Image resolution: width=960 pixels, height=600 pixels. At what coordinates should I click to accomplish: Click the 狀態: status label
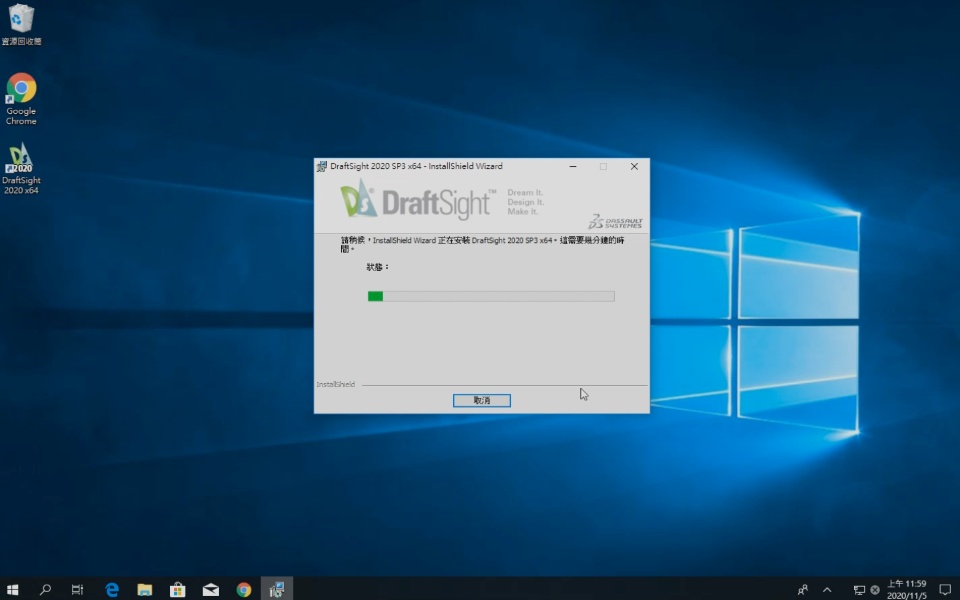click(378, 267)
